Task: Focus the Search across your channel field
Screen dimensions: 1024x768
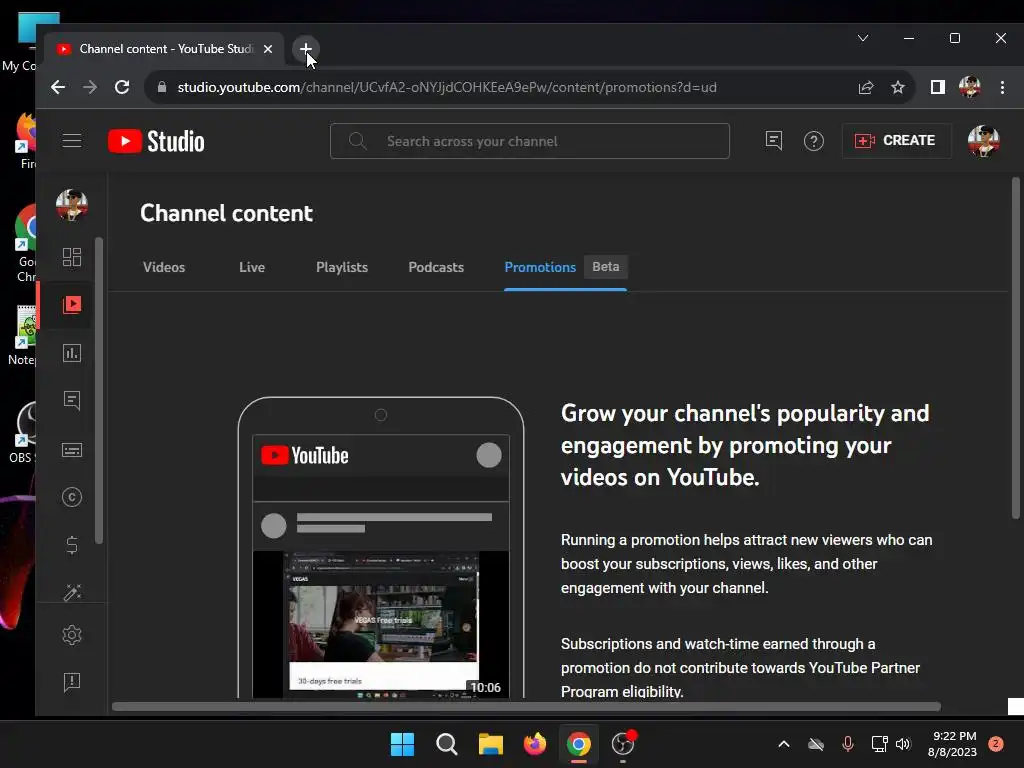Action: click(x=530, y=141)
